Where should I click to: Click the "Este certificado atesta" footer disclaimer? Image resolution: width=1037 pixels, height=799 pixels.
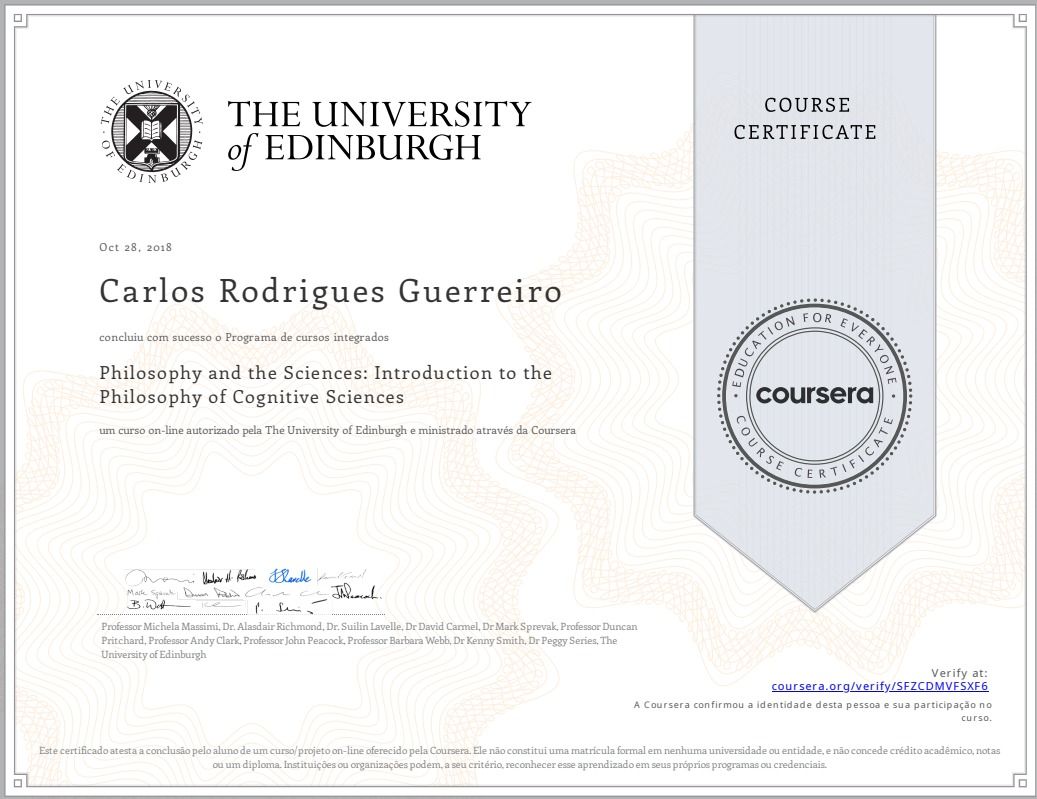click(519, 757)
